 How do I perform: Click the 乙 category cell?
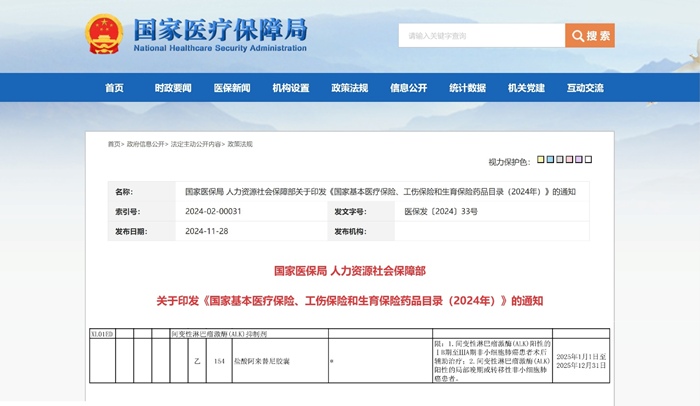(197, 361)
